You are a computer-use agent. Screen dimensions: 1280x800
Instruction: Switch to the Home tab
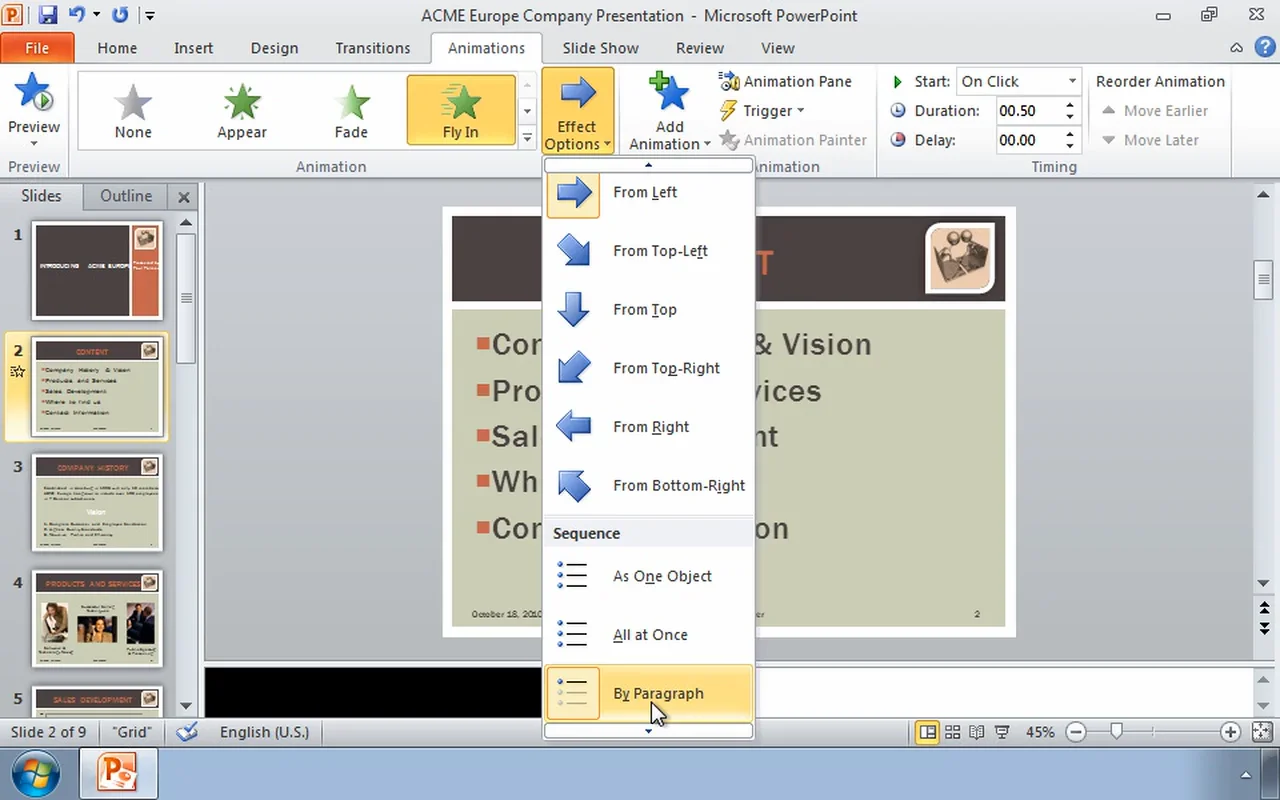[x=117, y=48]
